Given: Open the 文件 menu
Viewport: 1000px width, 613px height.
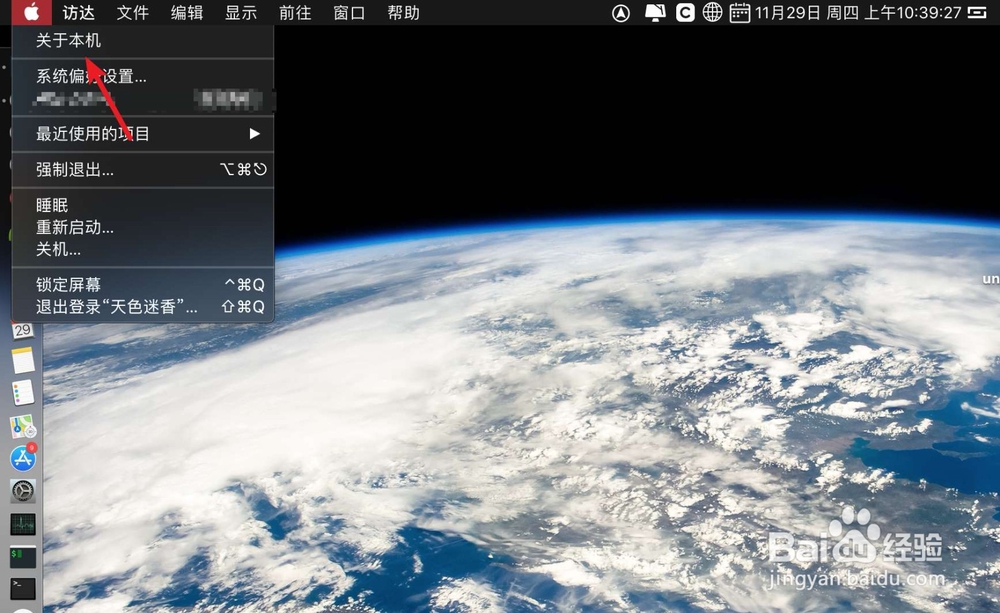Looking at the screenshot, I should tap(133, 13).
